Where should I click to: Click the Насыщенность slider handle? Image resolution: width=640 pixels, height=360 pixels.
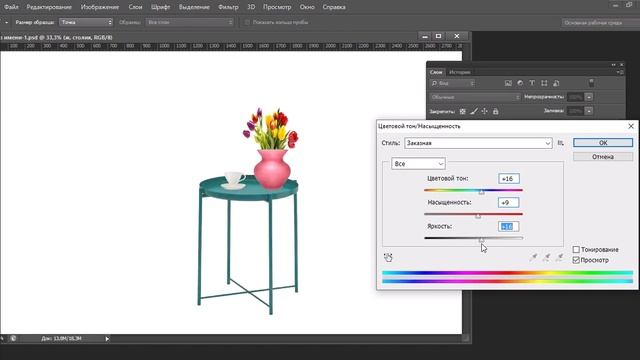[478, 216]
